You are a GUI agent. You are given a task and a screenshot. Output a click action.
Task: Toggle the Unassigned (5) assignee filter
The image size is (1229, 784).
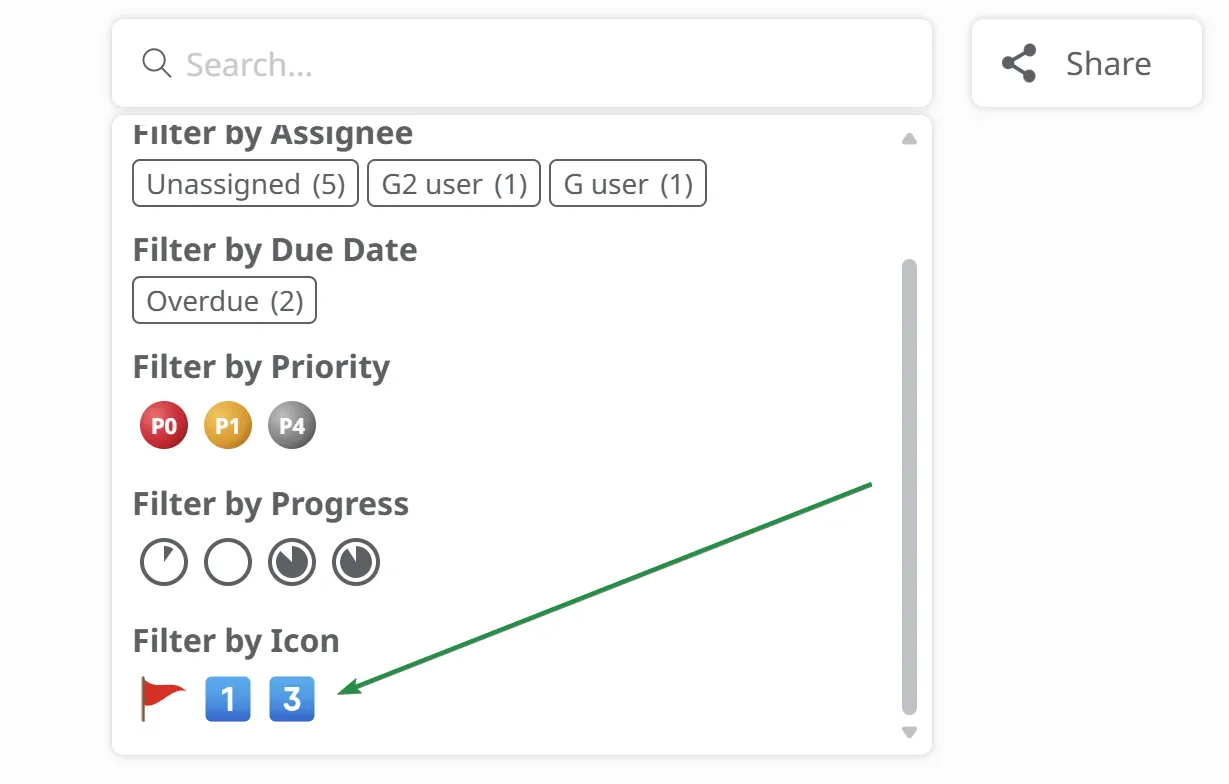pyautogui.click(x=245, y=184)
